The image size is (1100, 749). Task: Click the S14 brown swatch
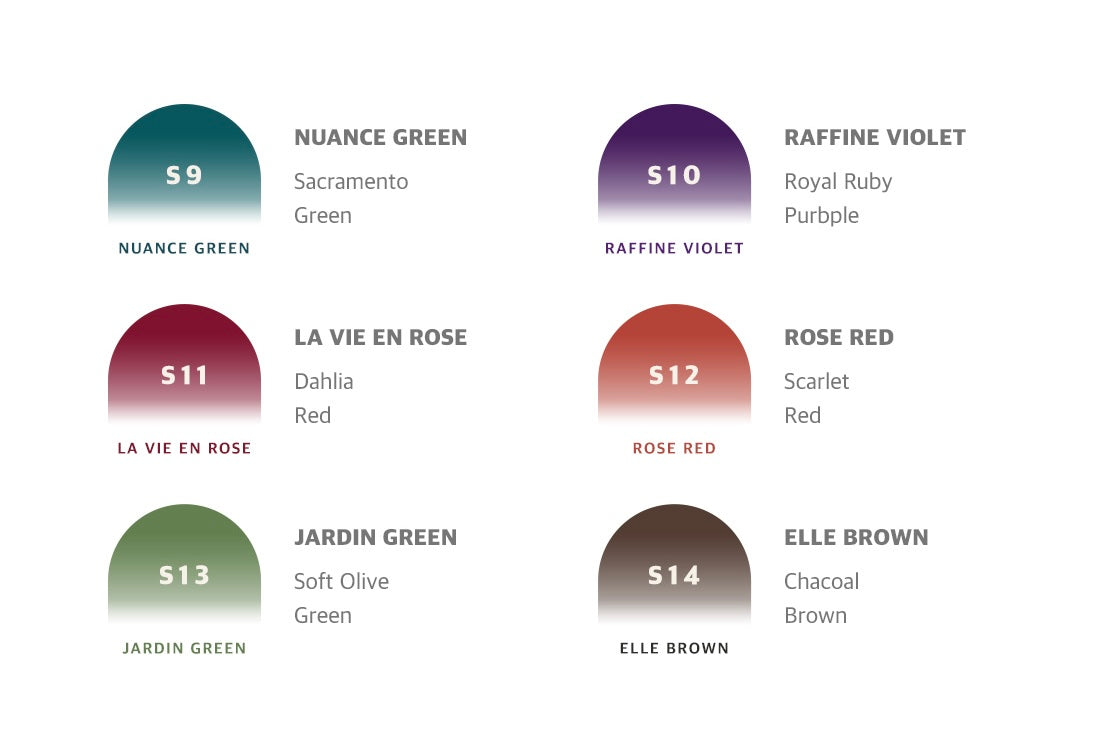point(674,565)
